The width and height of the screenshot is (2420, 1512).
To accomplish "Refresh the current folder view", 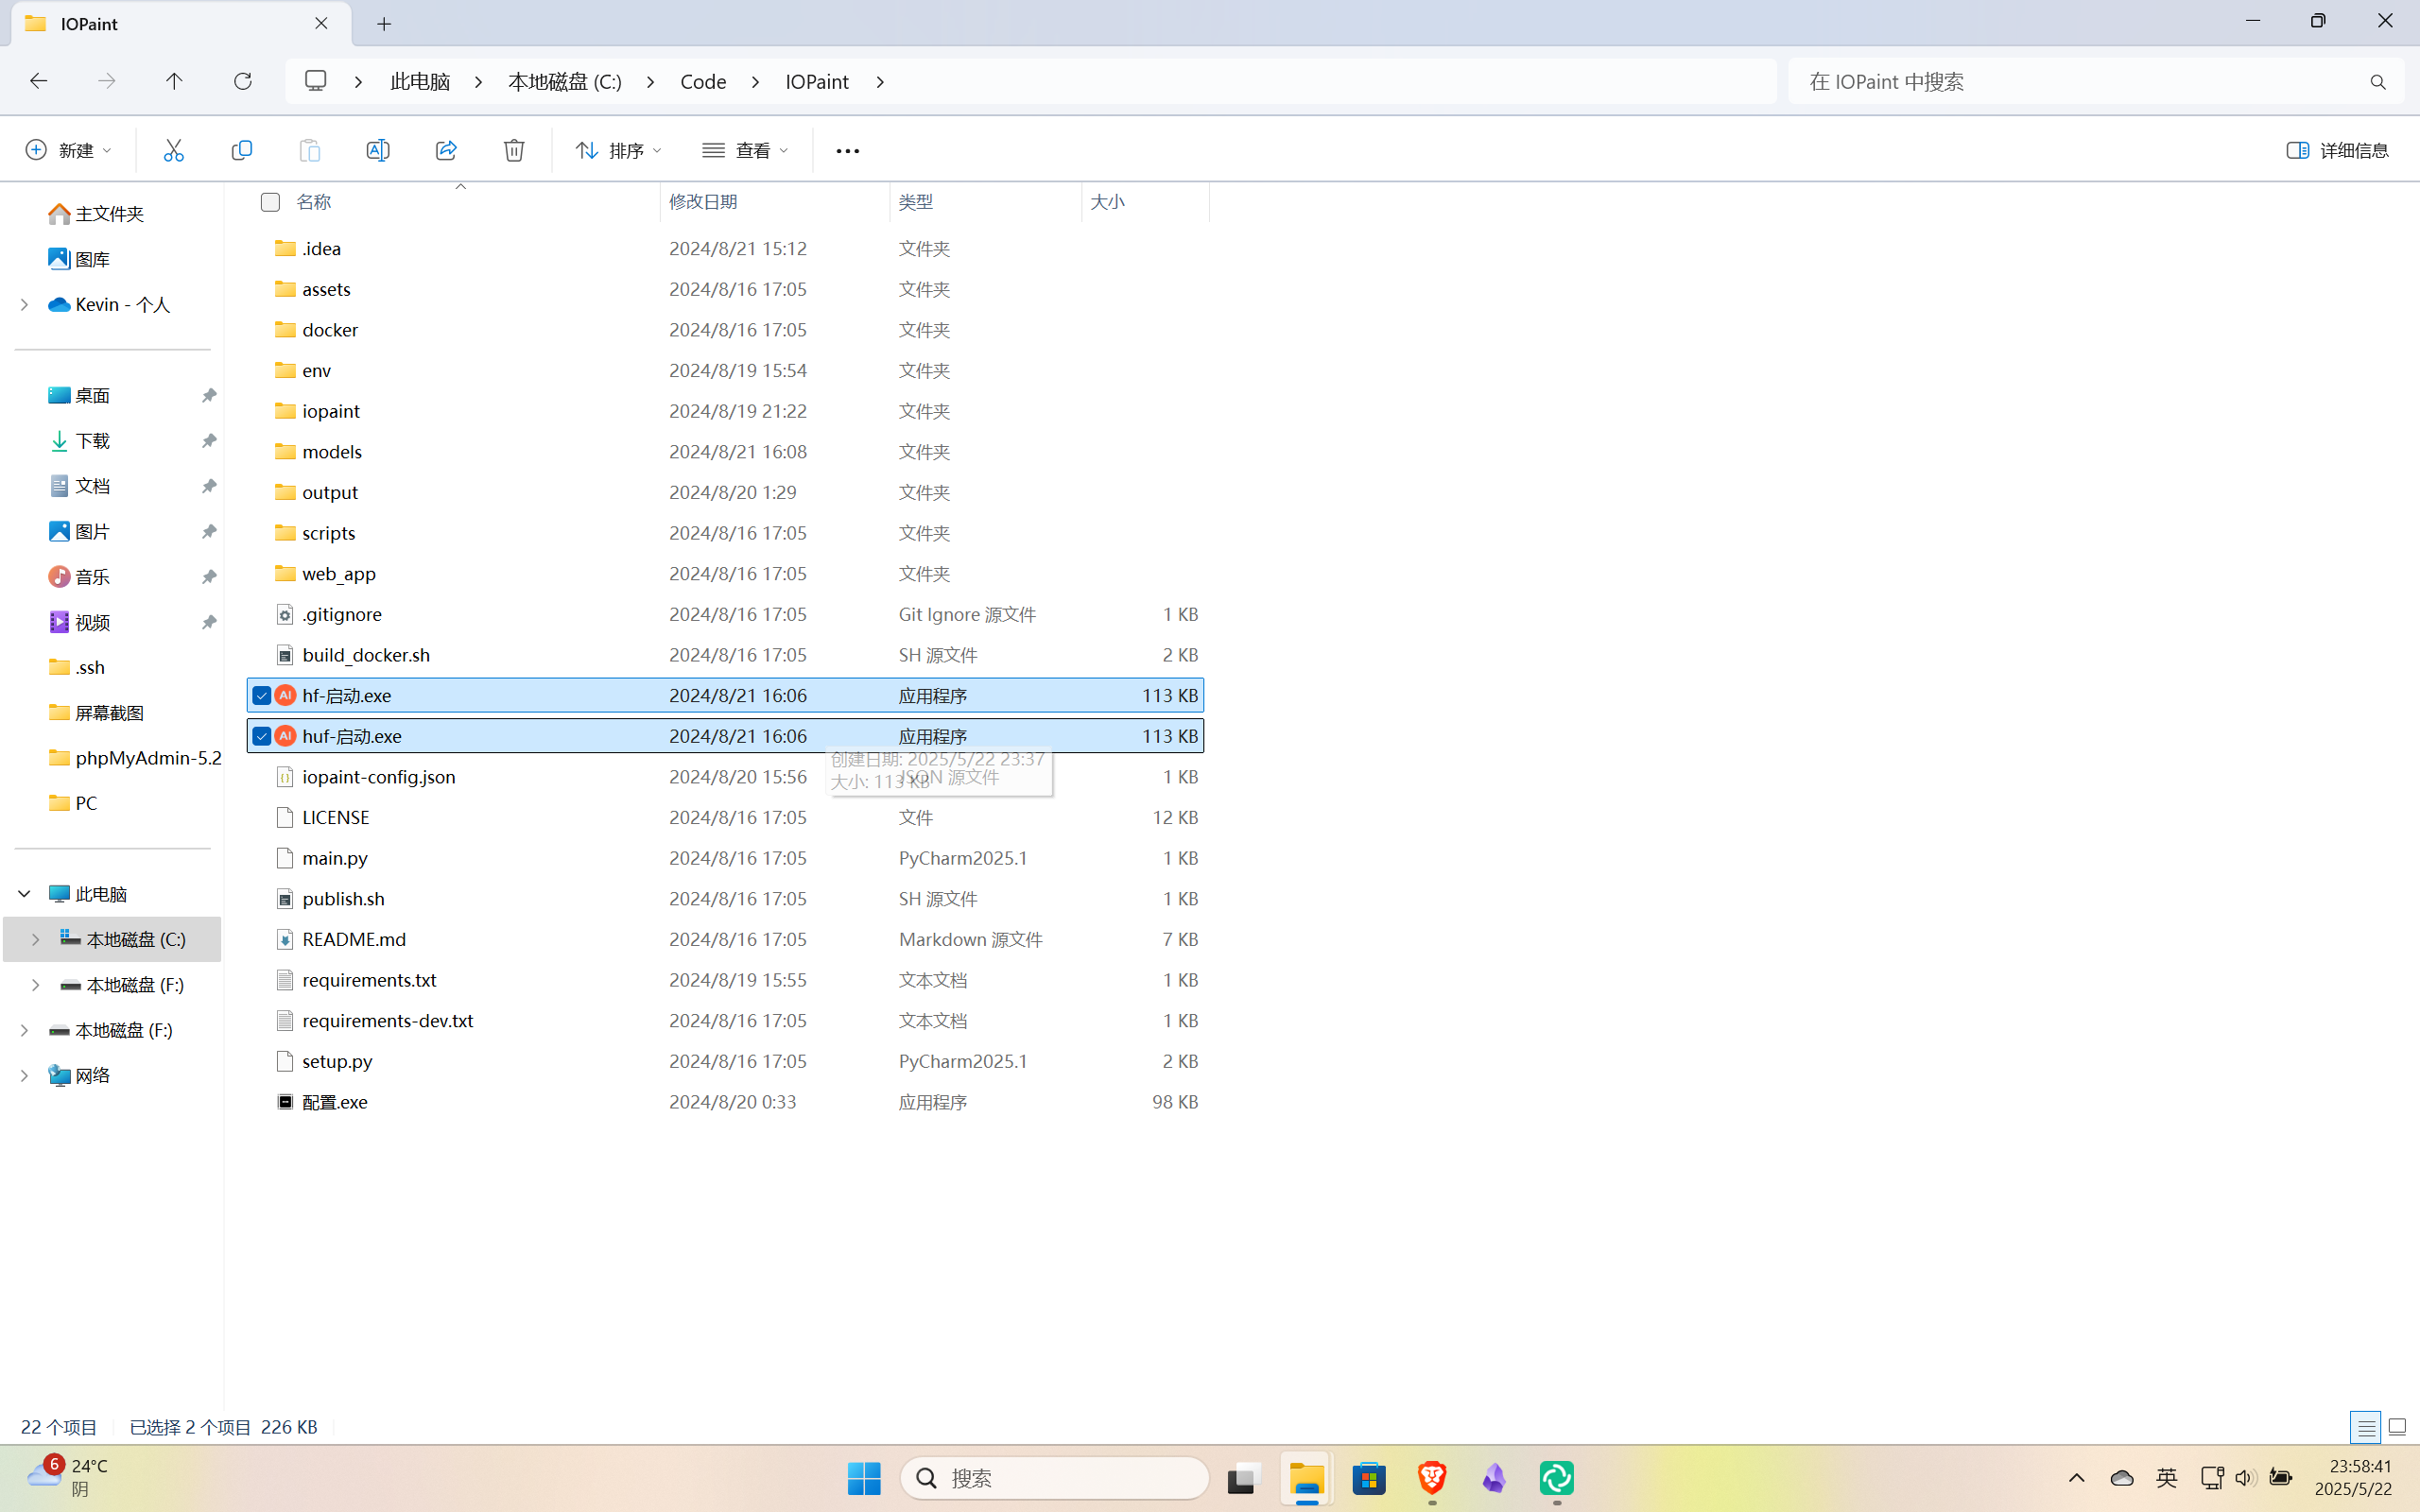I will click(x=242, y=81).
